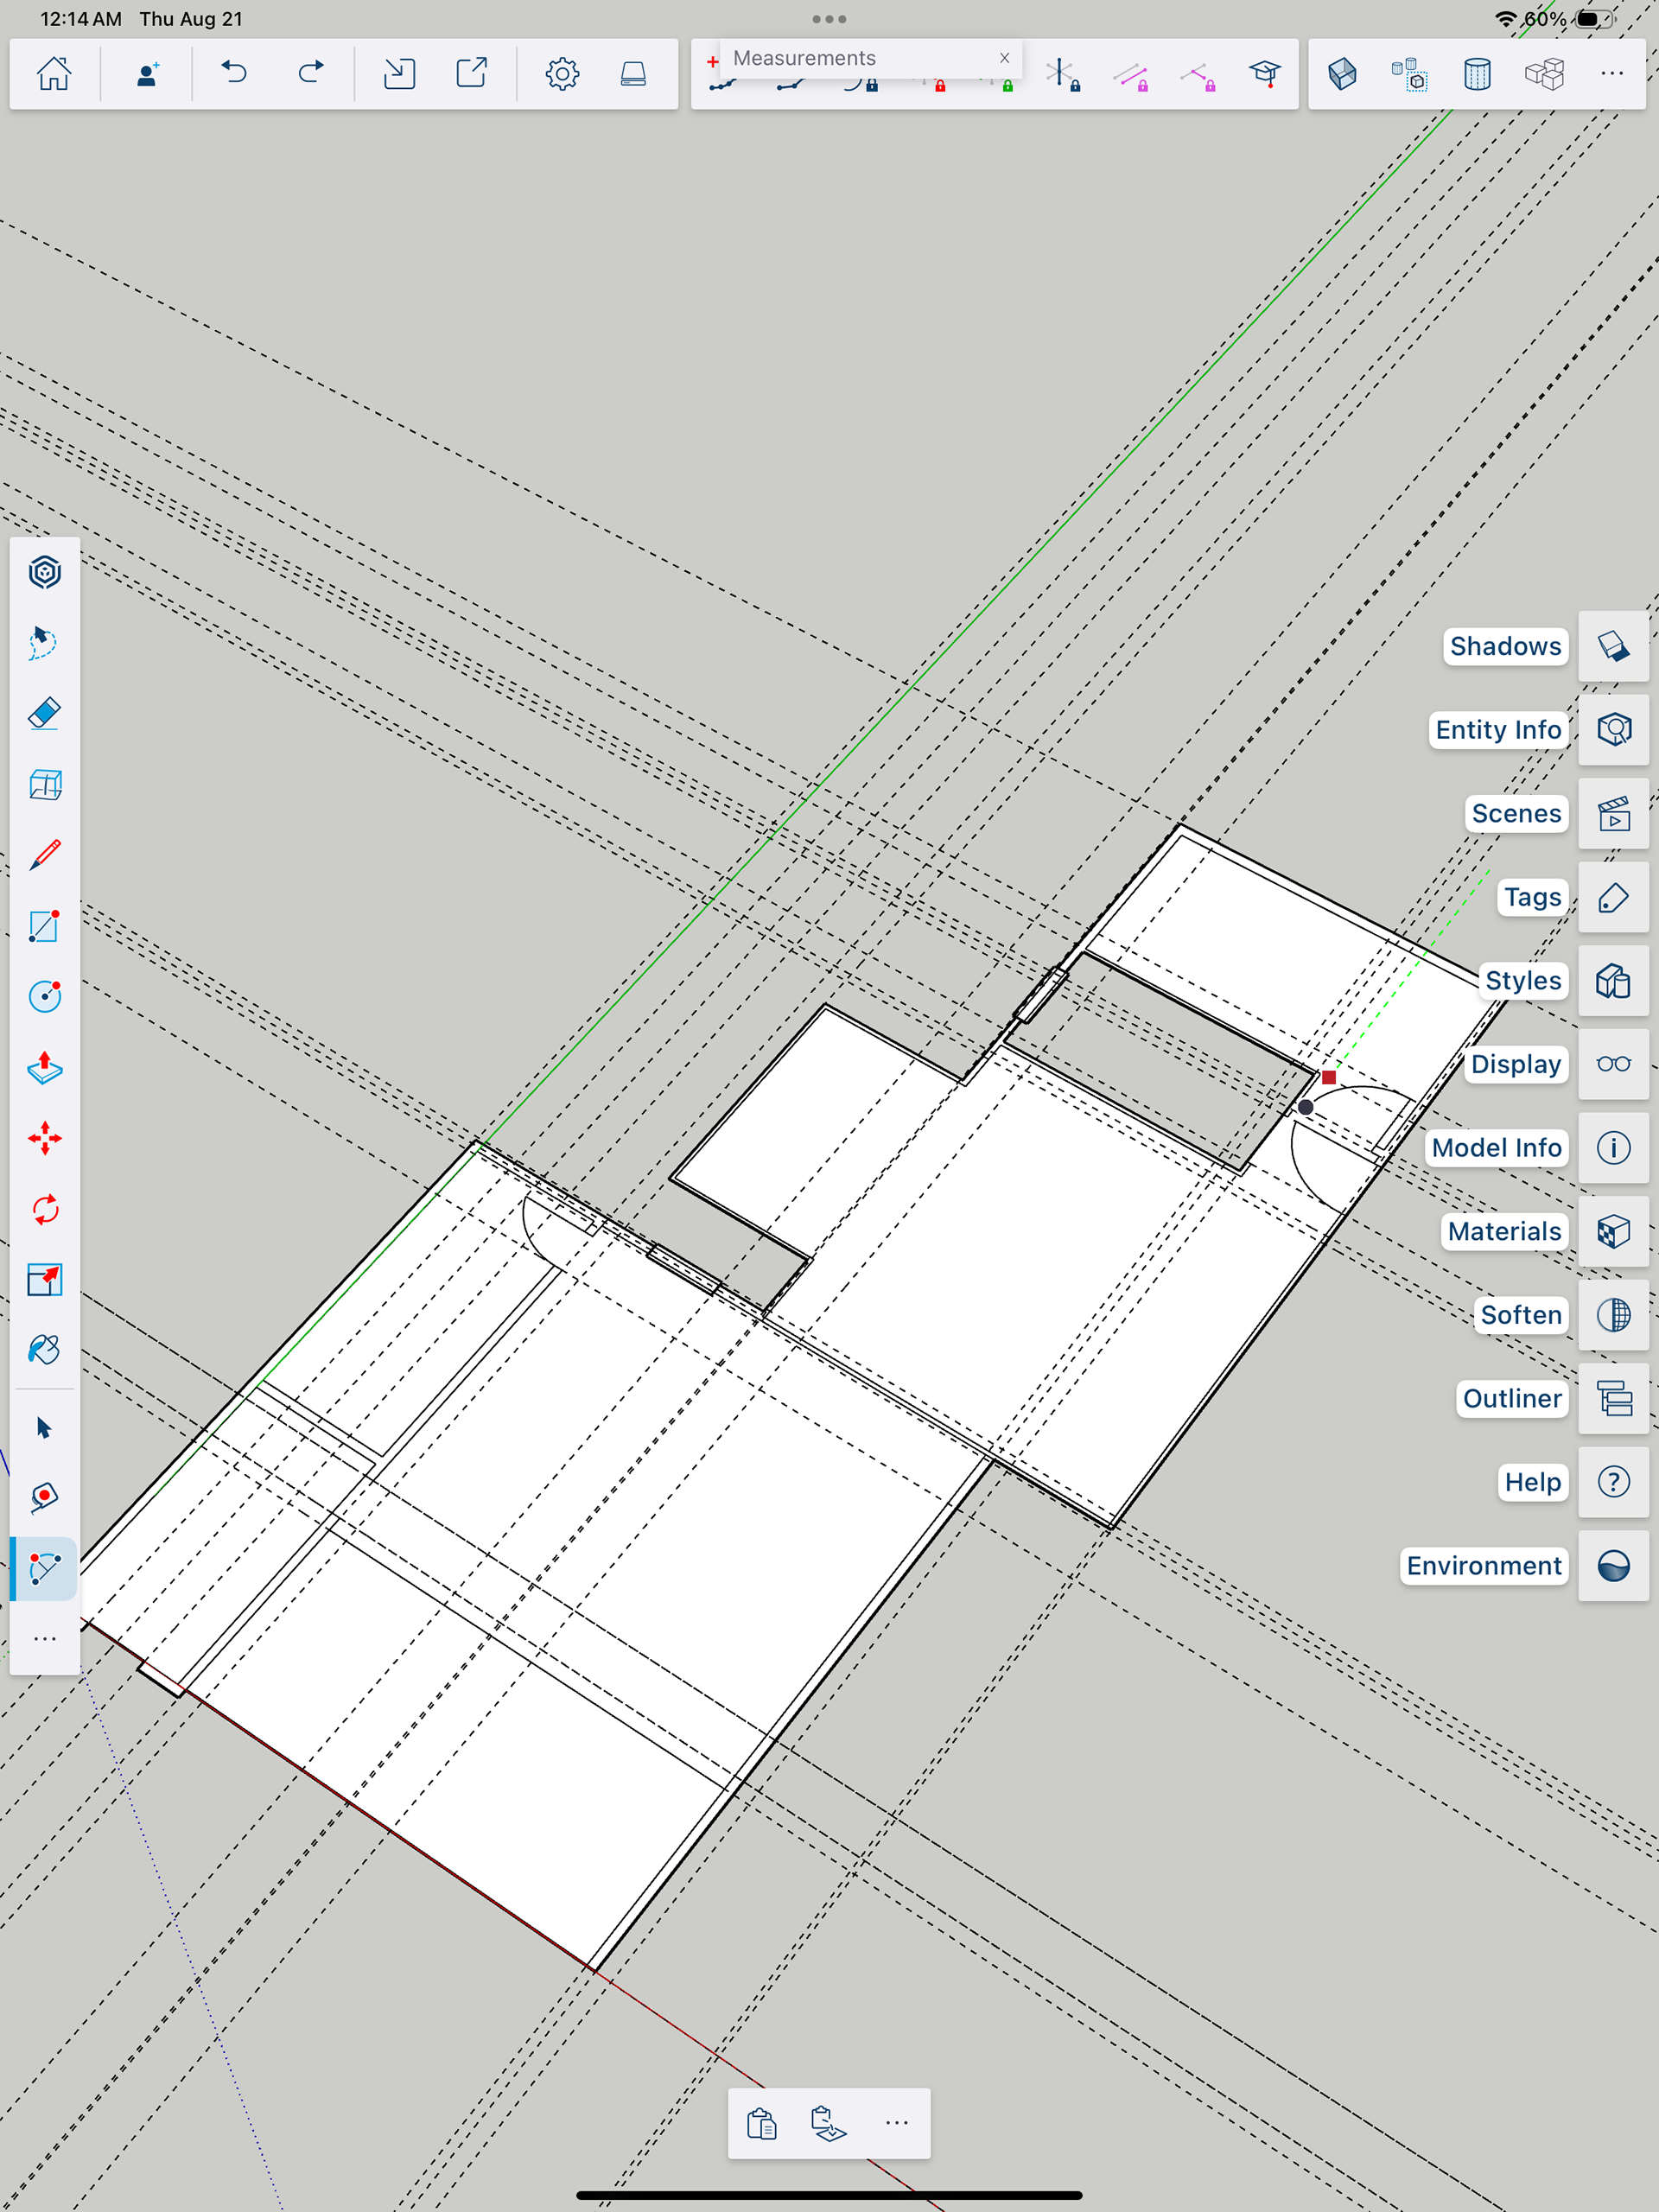1659x2212 pixels.
Task: Click the Measurements input field
Action: coord(860,58)
